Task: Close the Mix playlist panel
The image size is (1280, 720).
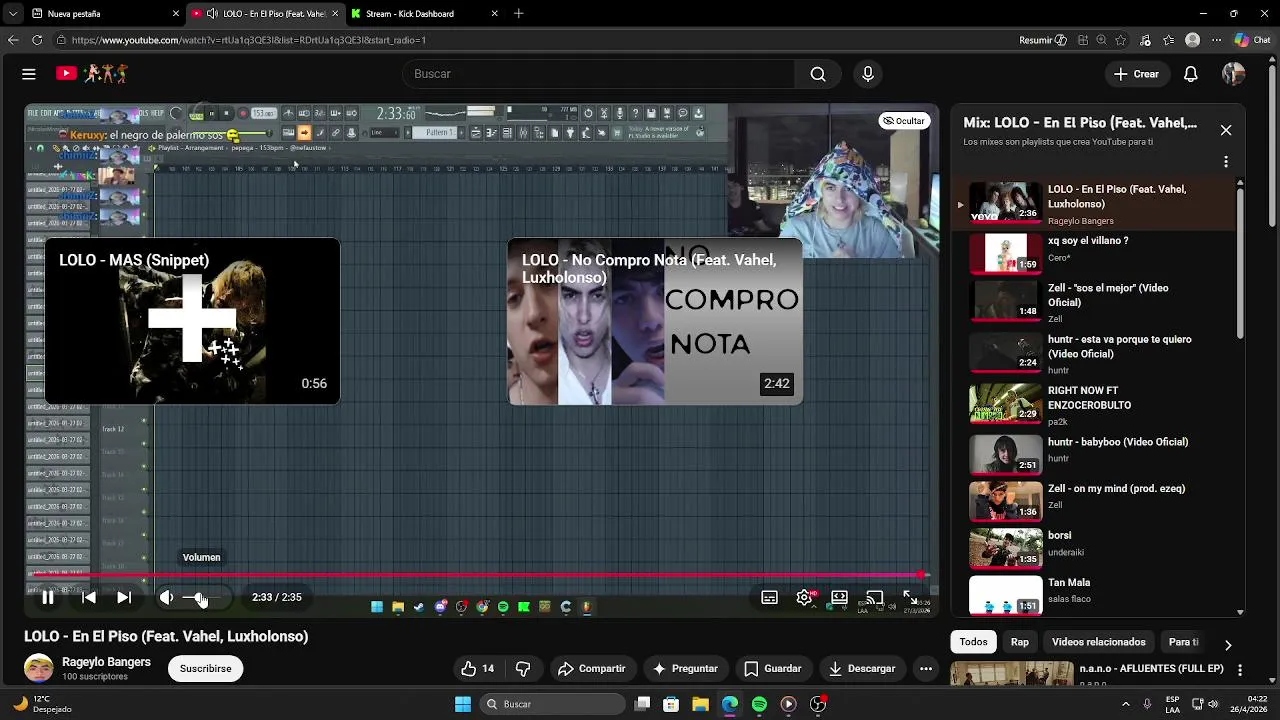Action: [x=1226, y=130]
